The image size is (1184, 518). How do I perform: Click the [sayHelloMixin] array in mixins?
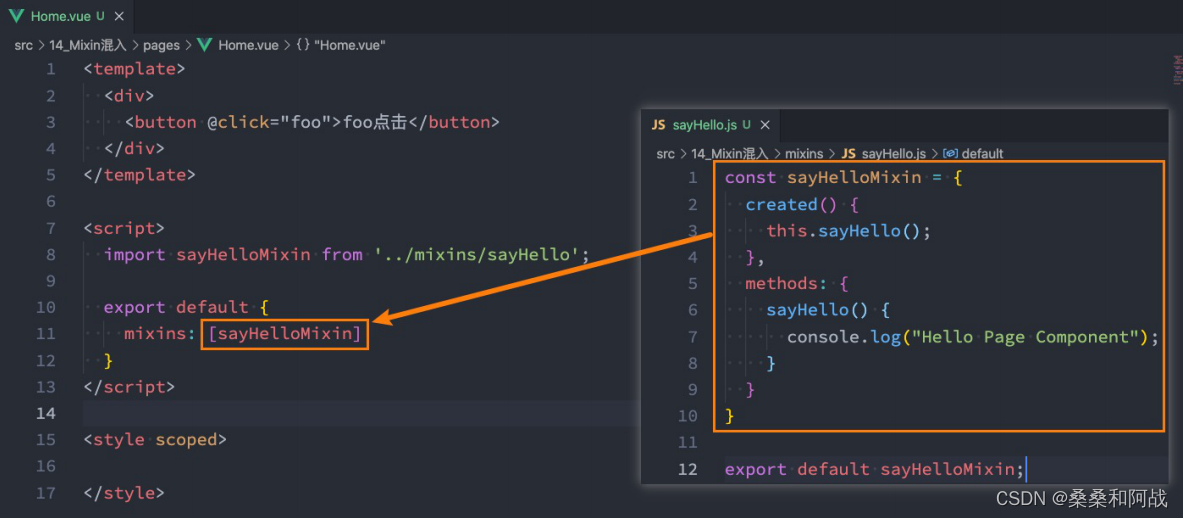[x=285, y=334]
